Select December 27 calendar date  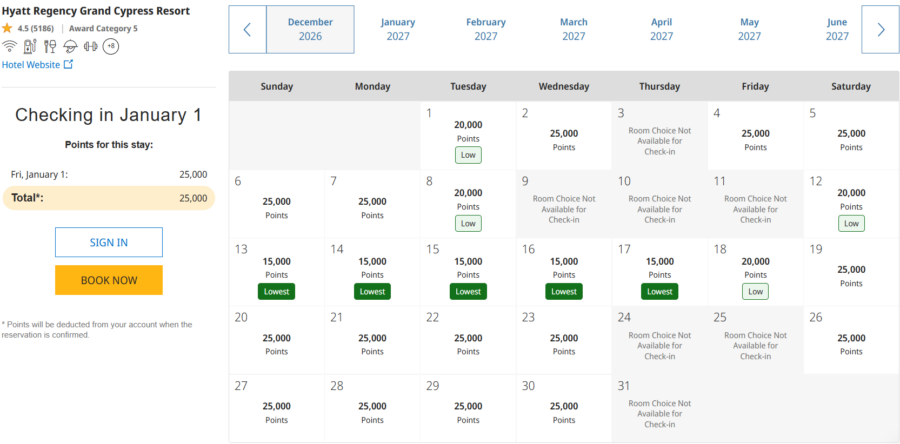pyautogui.click(x=277, y=408)
